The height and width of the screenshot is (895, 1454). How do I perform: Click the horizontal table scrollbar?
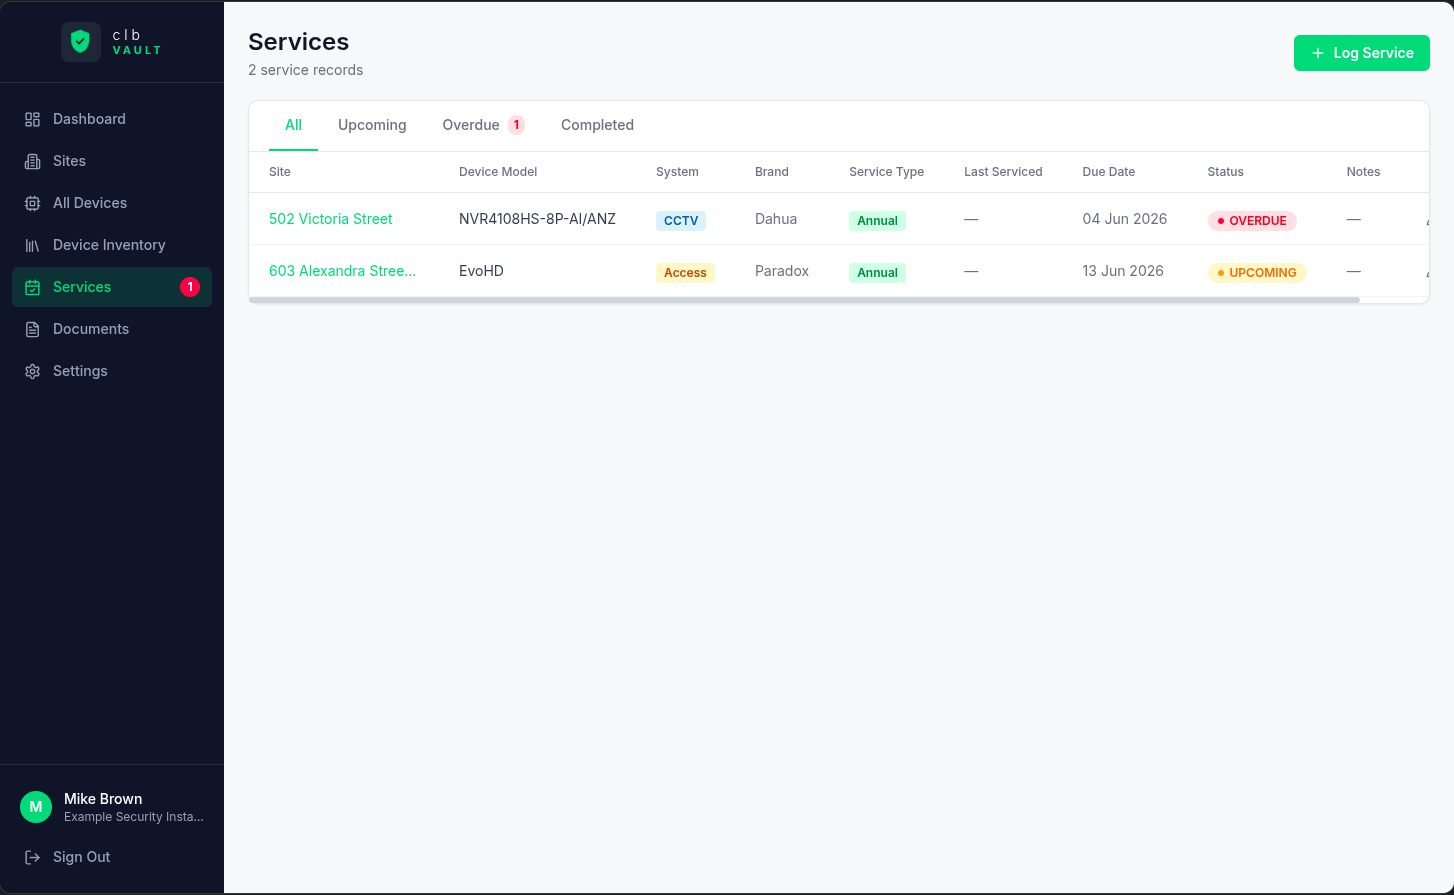[804, 300]
